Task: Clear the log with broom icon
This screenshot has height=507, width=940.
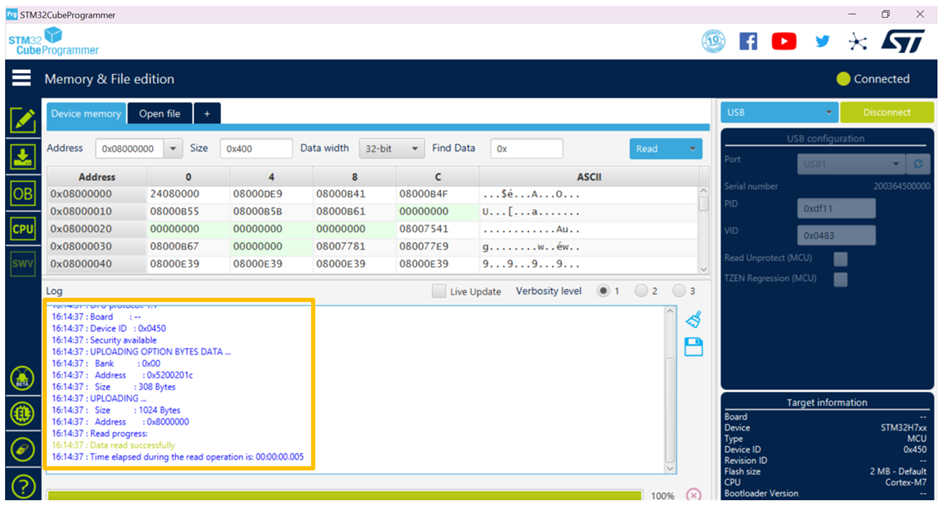Action: 694,319
